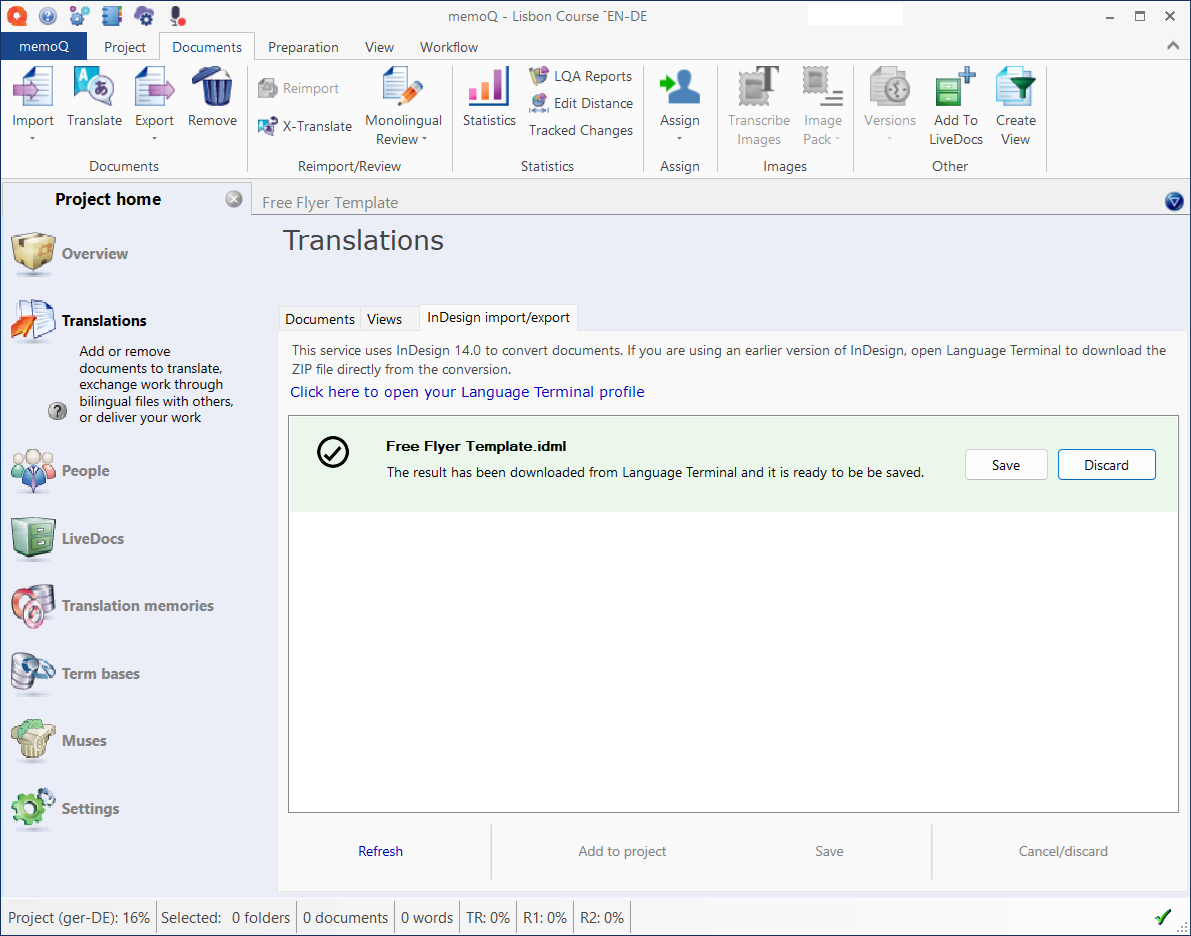The height and width of the screenshot is (936, 1191).
Task: Open the Statistics chart icon
Action: 489,86
